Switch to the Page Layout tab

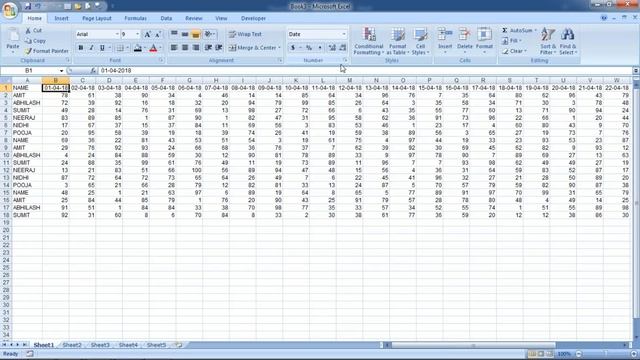97,18
